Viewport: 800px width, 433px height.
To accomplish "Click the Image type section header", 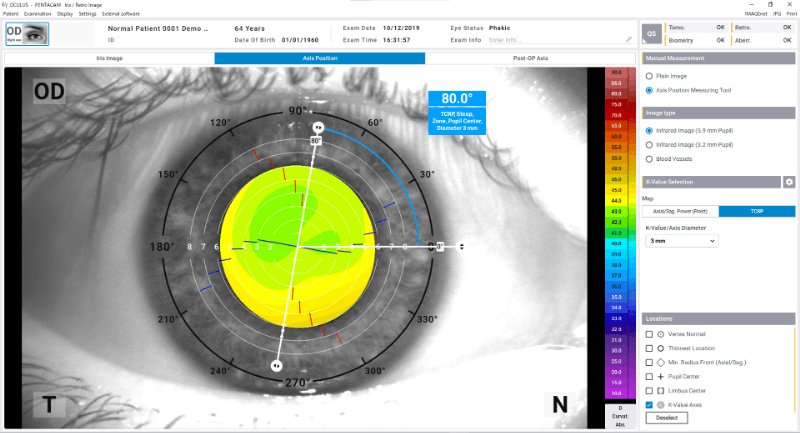I will (x=718, y=113).
